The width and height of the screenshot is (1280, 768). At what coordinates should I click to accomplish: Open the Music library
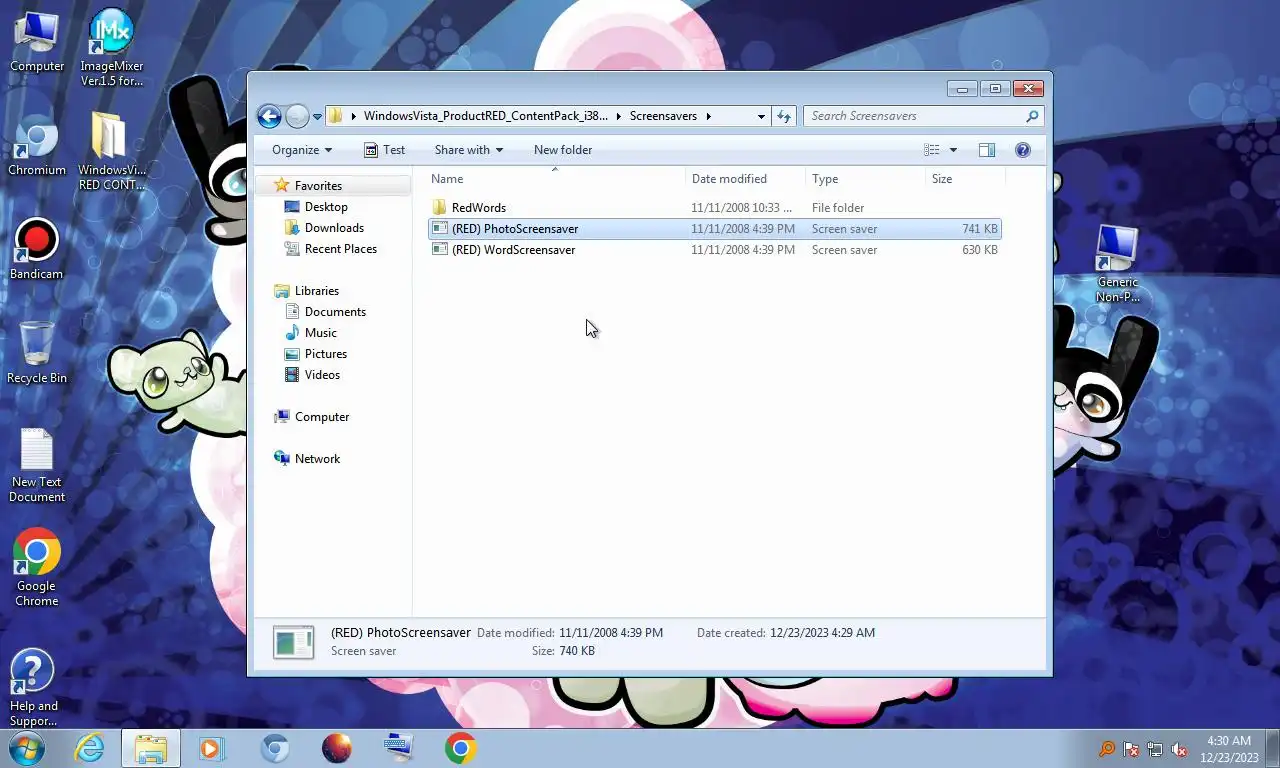click(x=320, y=333)
